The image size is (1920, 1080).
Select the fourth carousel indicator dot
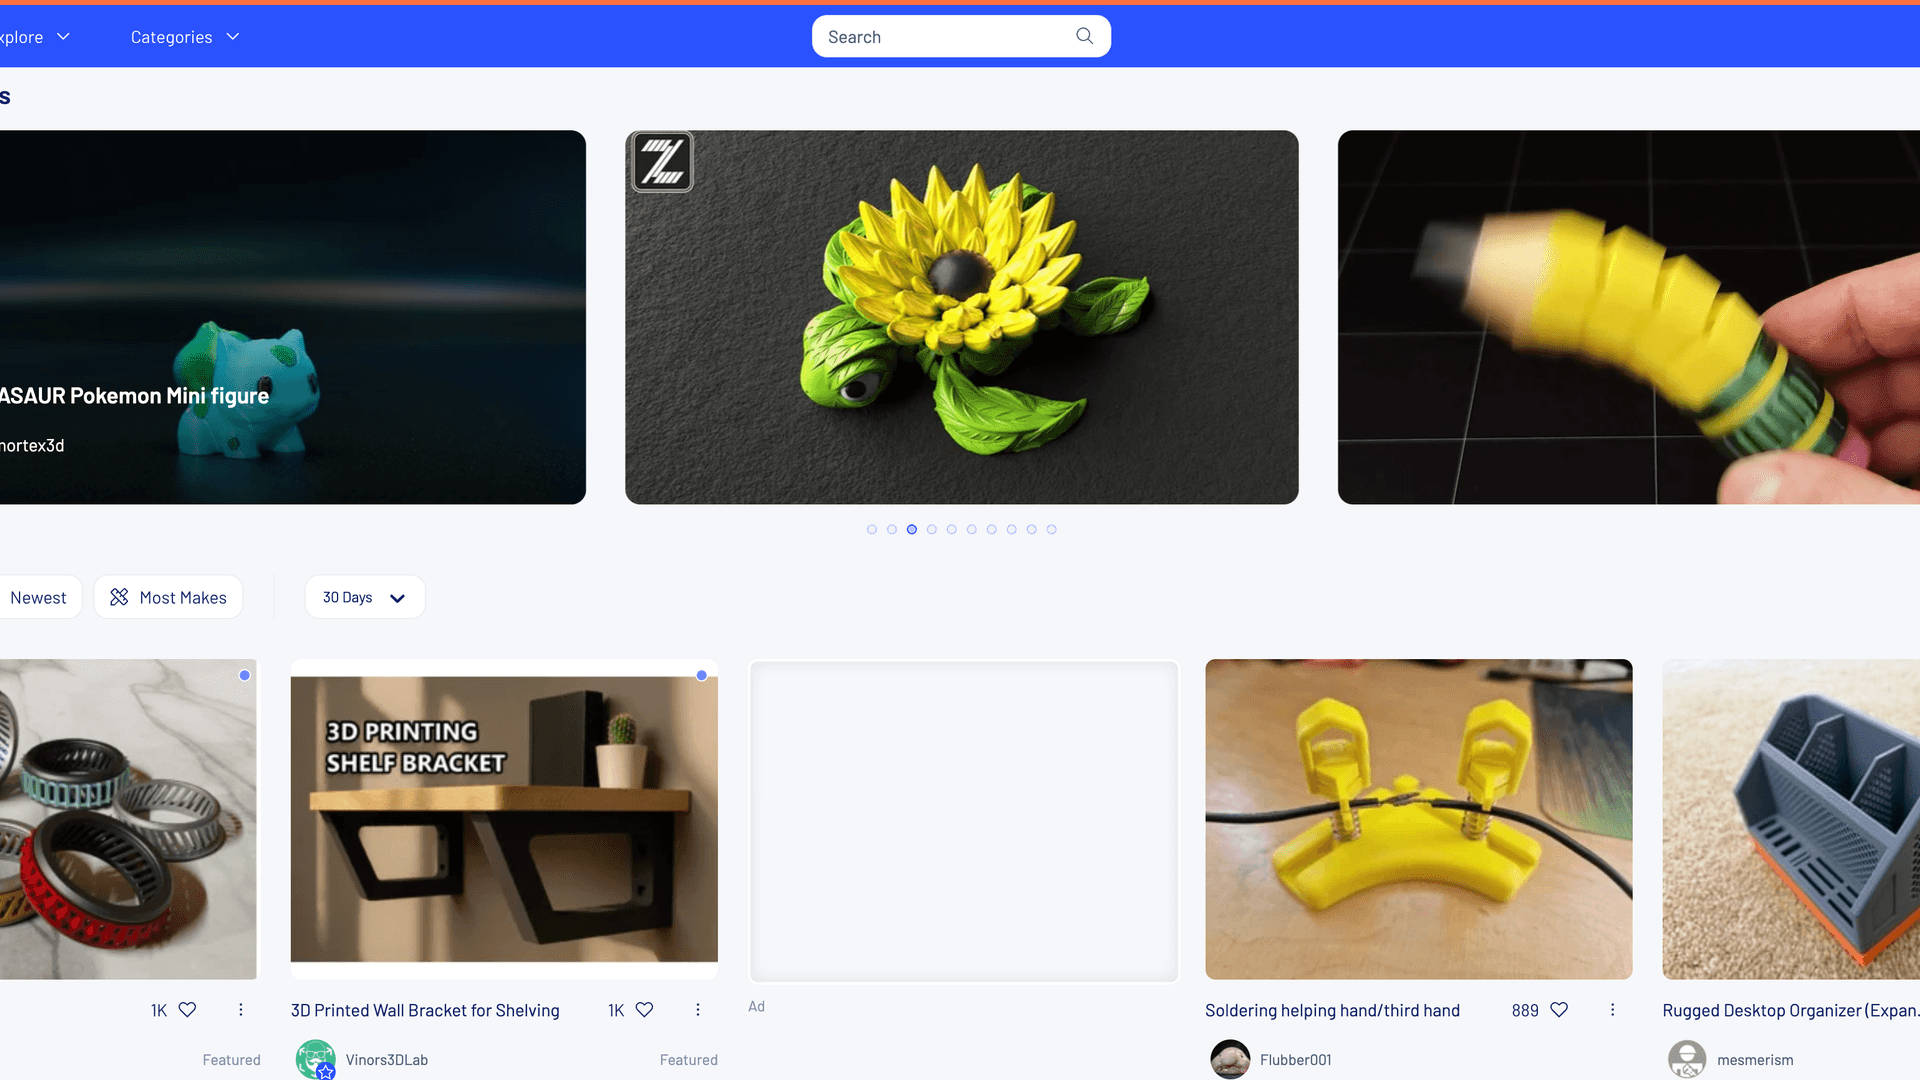coord(931,529)
